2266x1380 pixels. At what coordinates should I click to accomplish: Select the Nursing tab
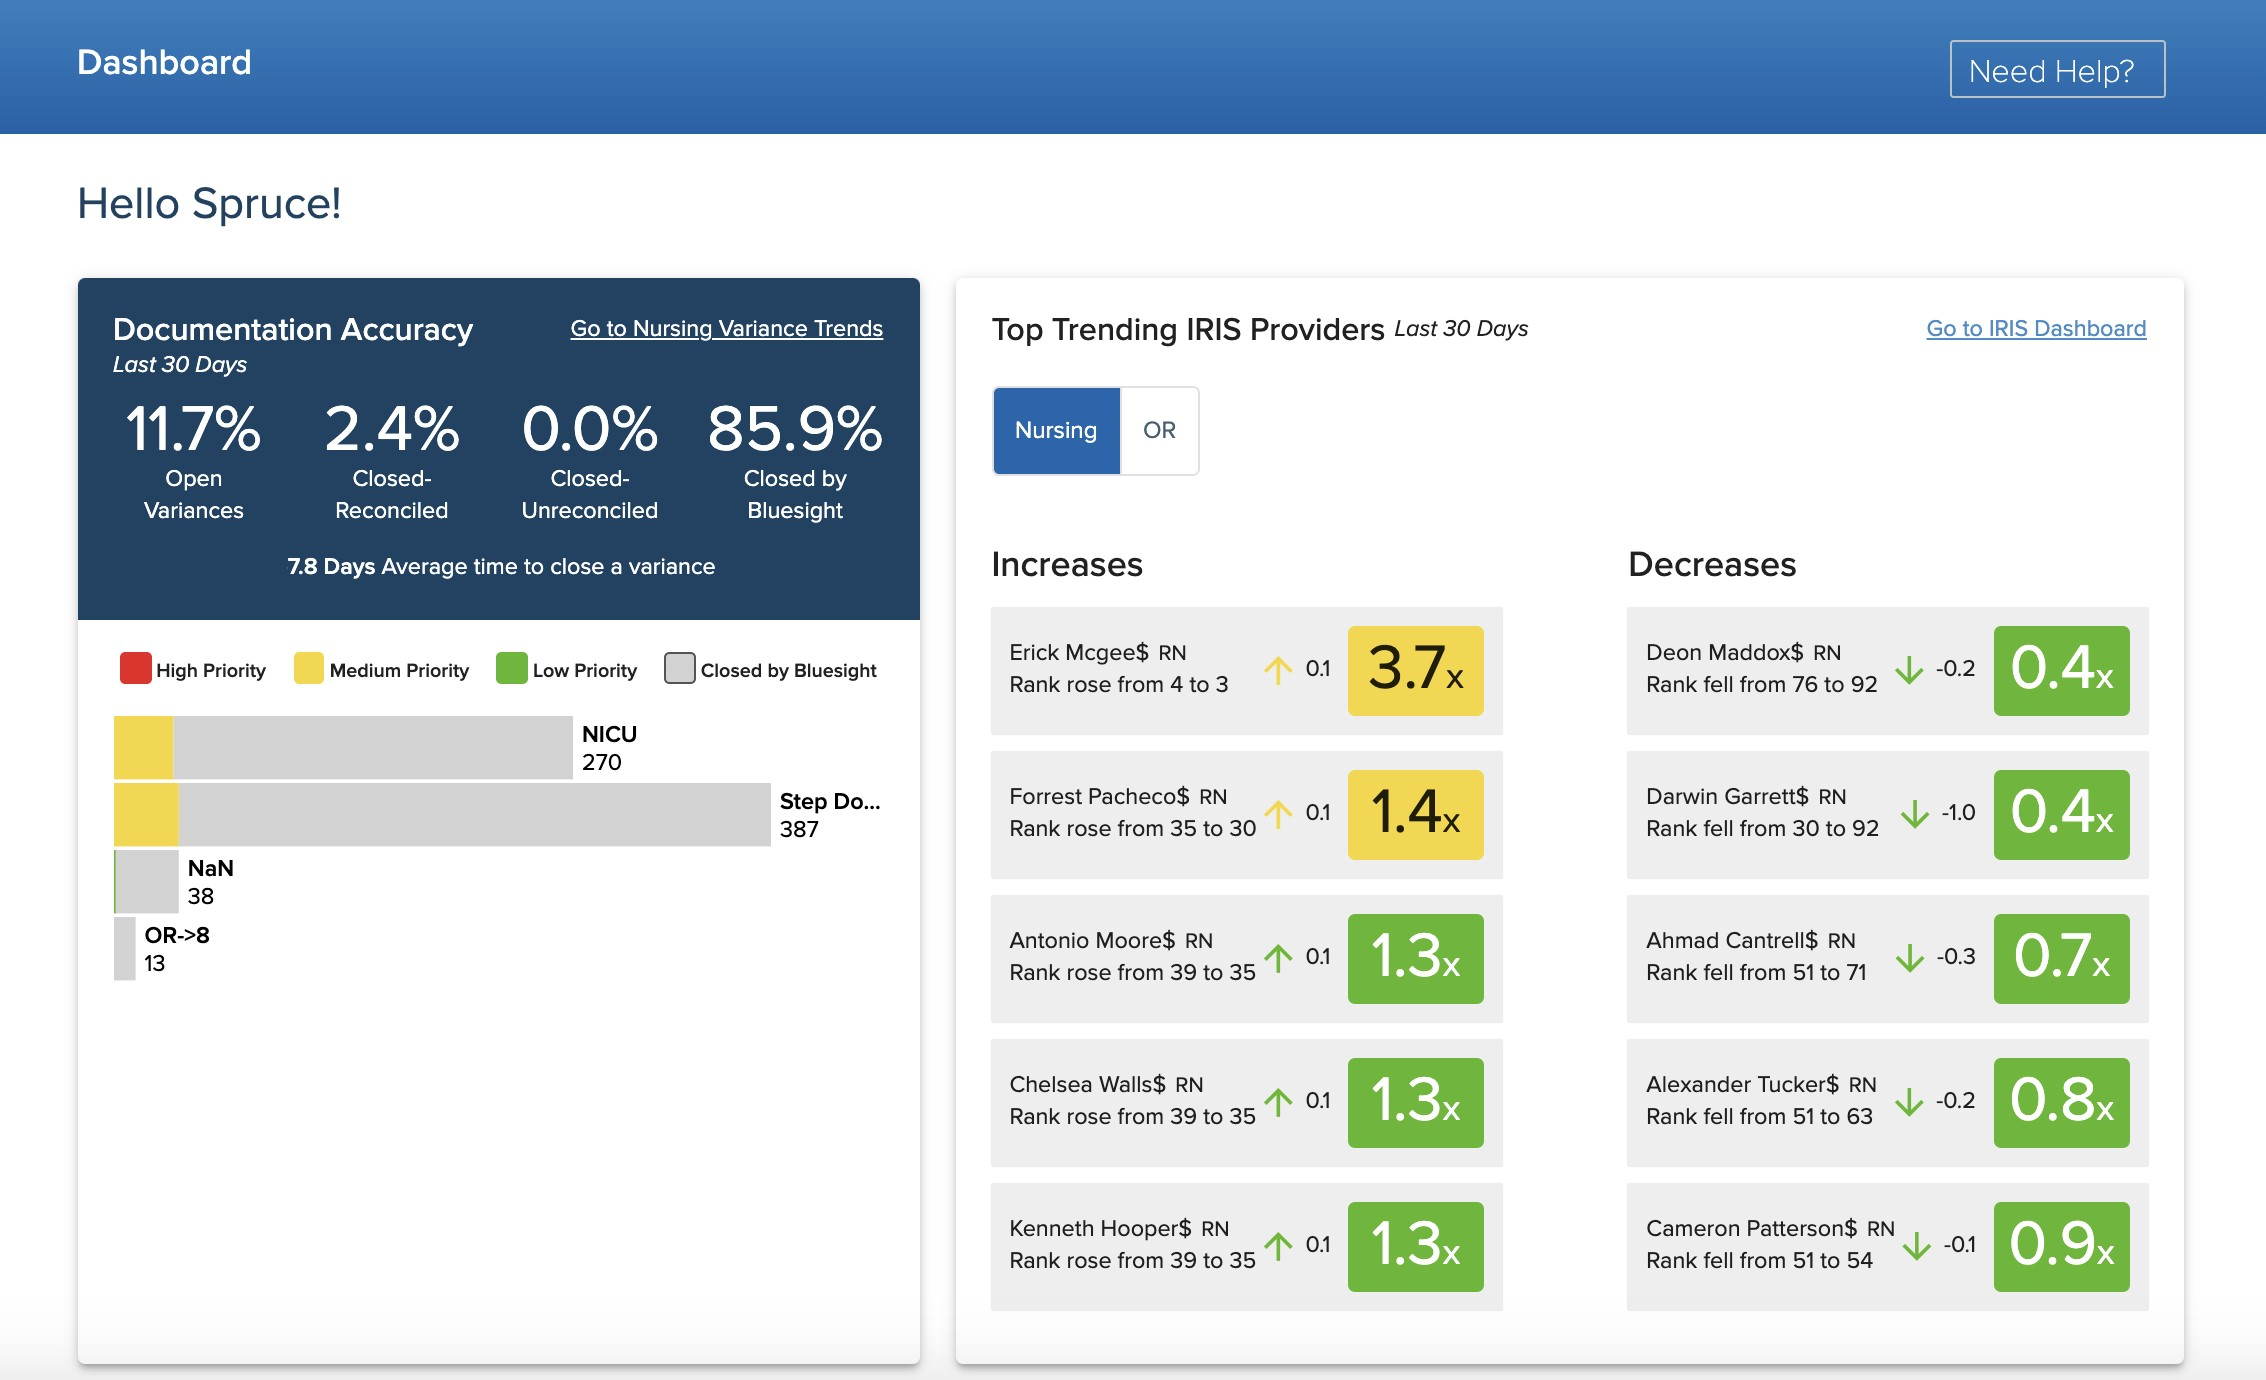coord(1055,430)
